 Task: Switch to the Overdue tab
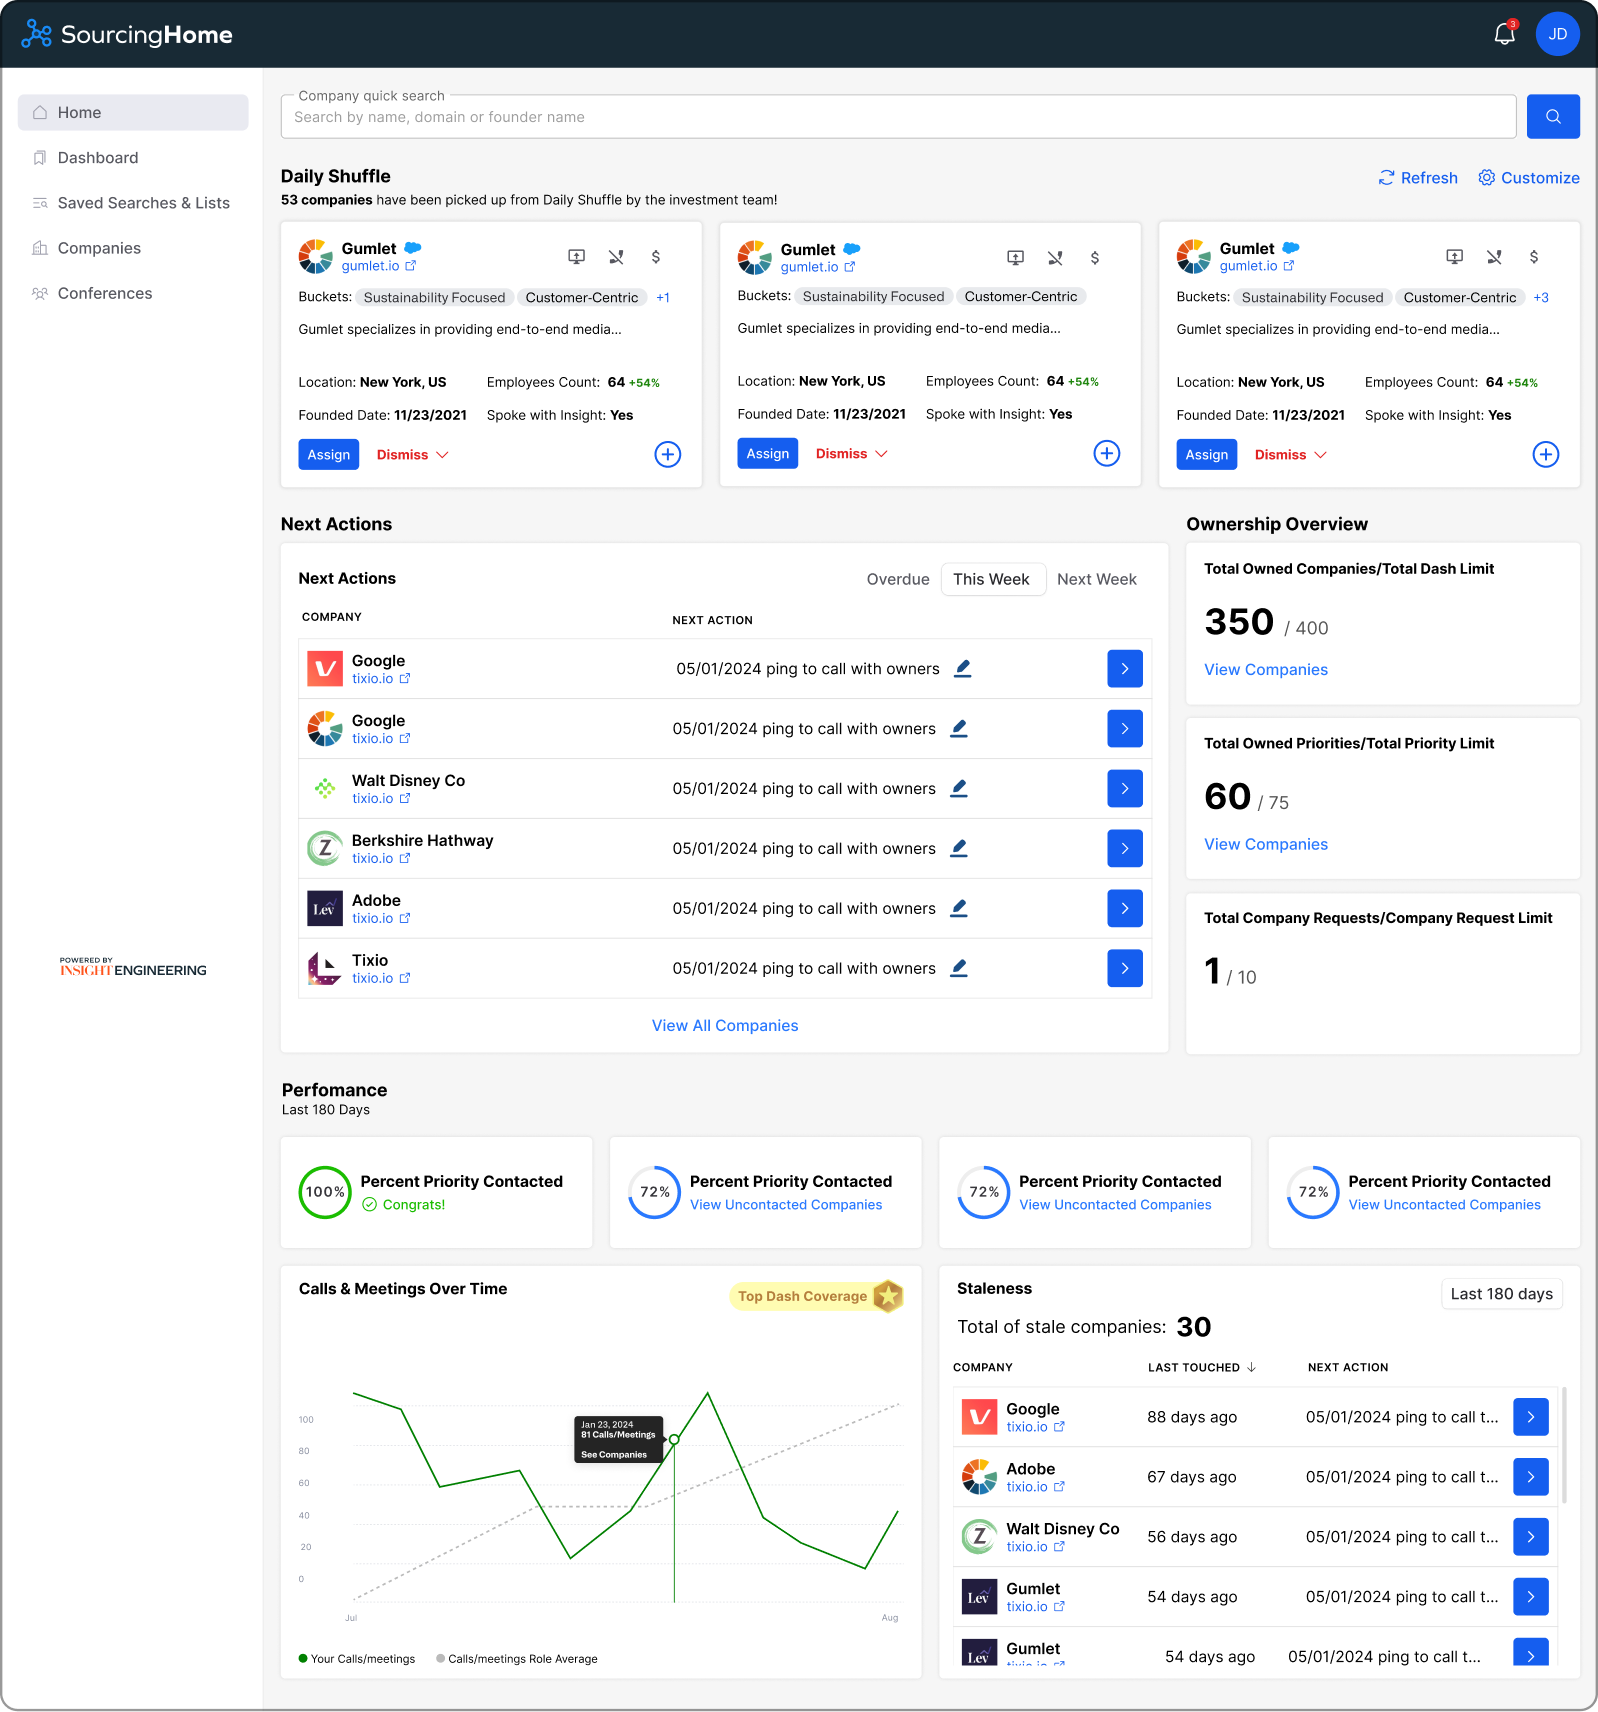coord(897,579)
